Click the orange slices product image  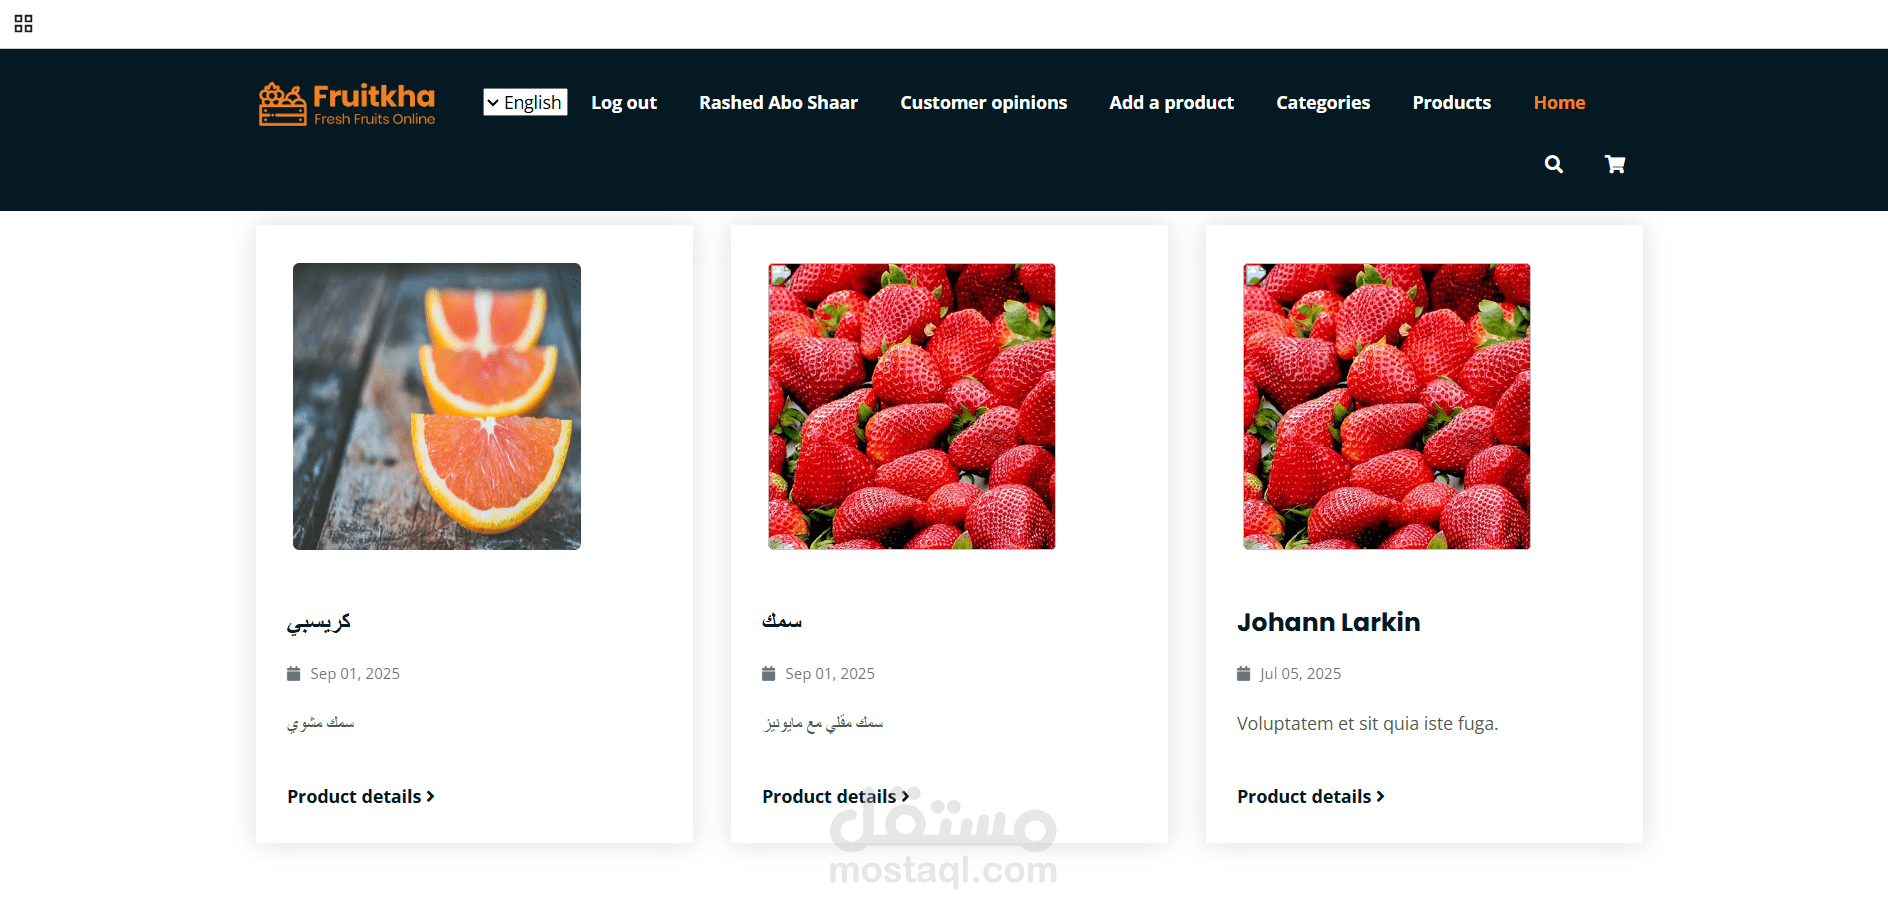[x=437, y=406]
